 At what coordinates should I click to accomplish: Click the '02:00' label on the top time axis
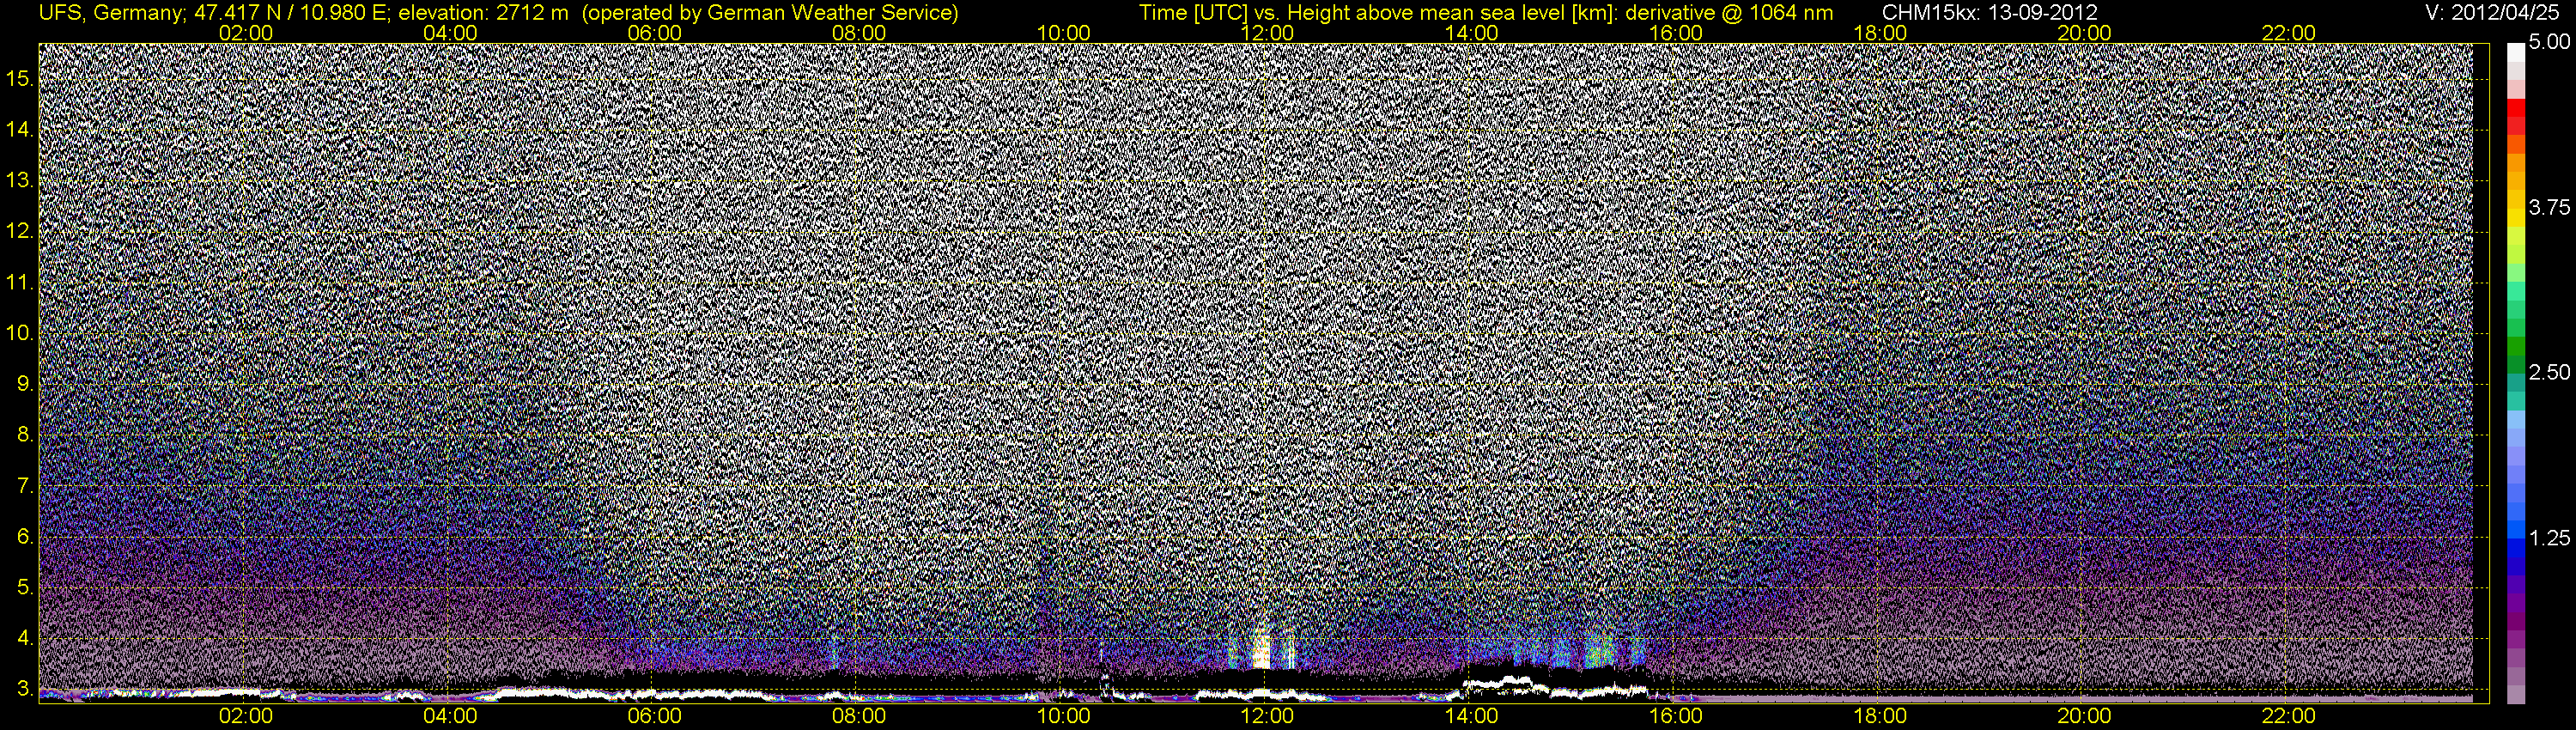pos(246,32)
